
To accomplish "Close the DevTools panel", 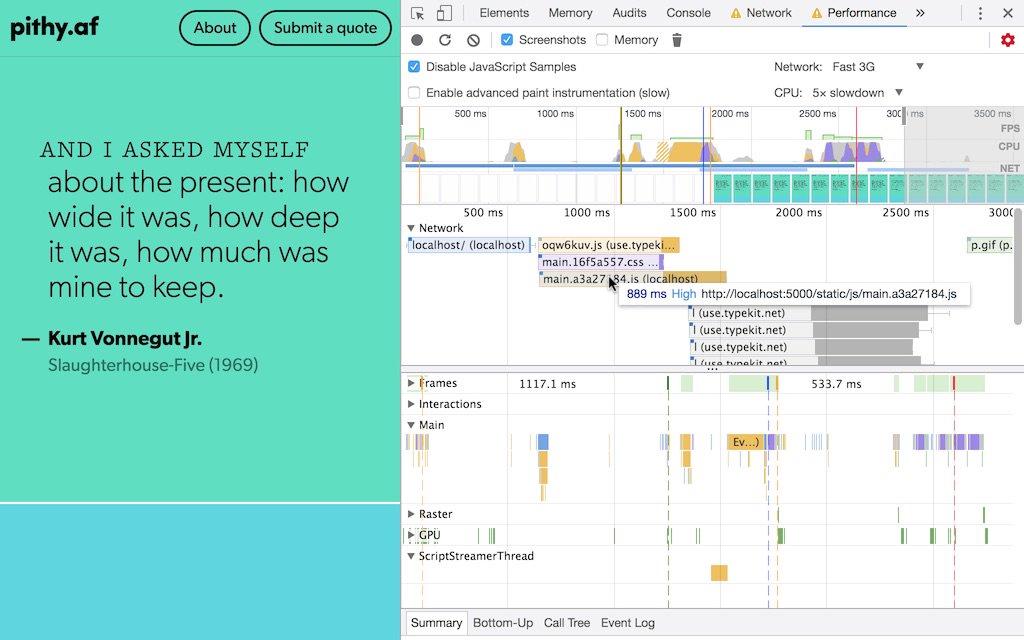I will (x=1008, y=13).
